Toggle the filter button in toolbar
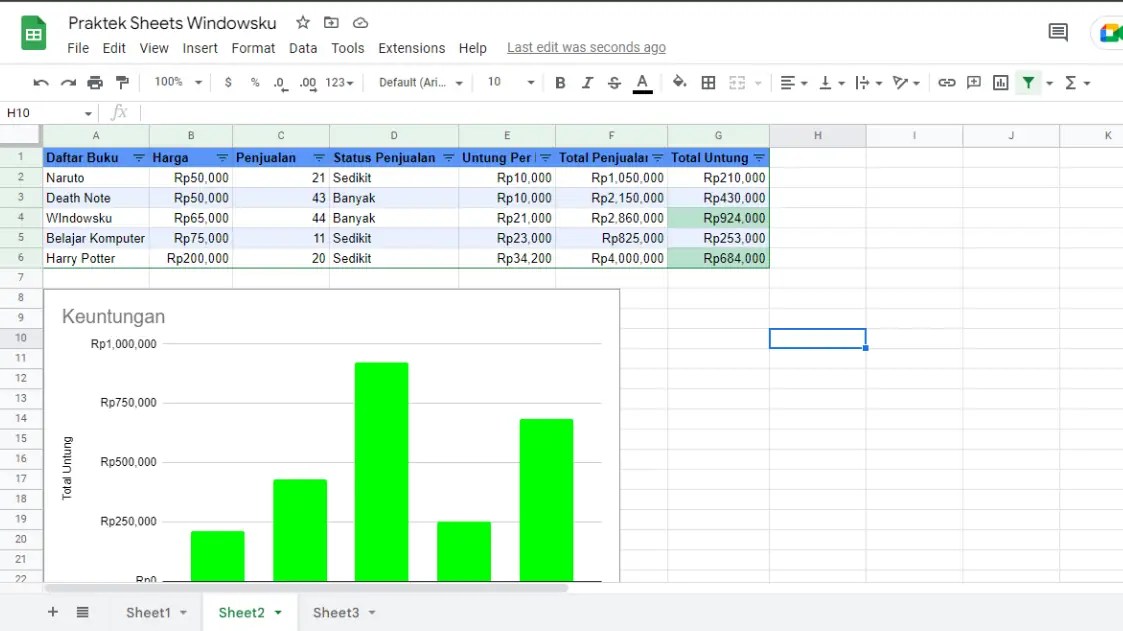The height and width of the screenshot is (631, 1123). tap(1028, 83)
